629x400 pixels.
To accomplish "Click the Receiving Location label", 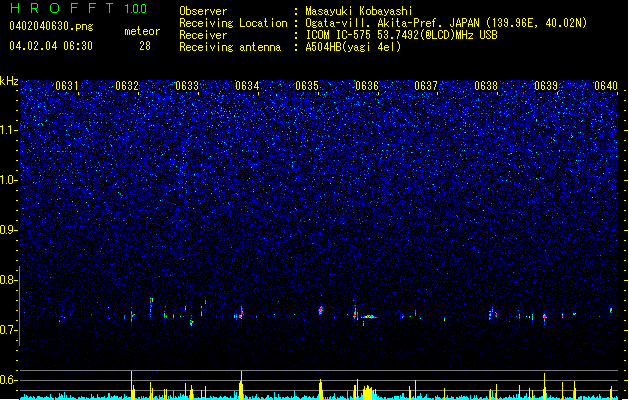I will point(233,23).
